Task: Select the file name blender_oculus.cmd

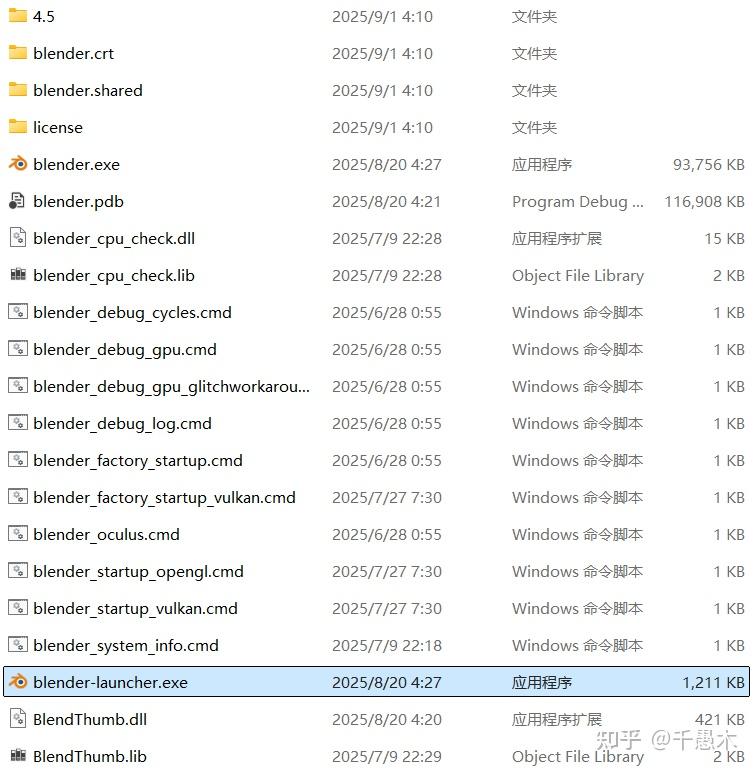Action: pos(106,534)
